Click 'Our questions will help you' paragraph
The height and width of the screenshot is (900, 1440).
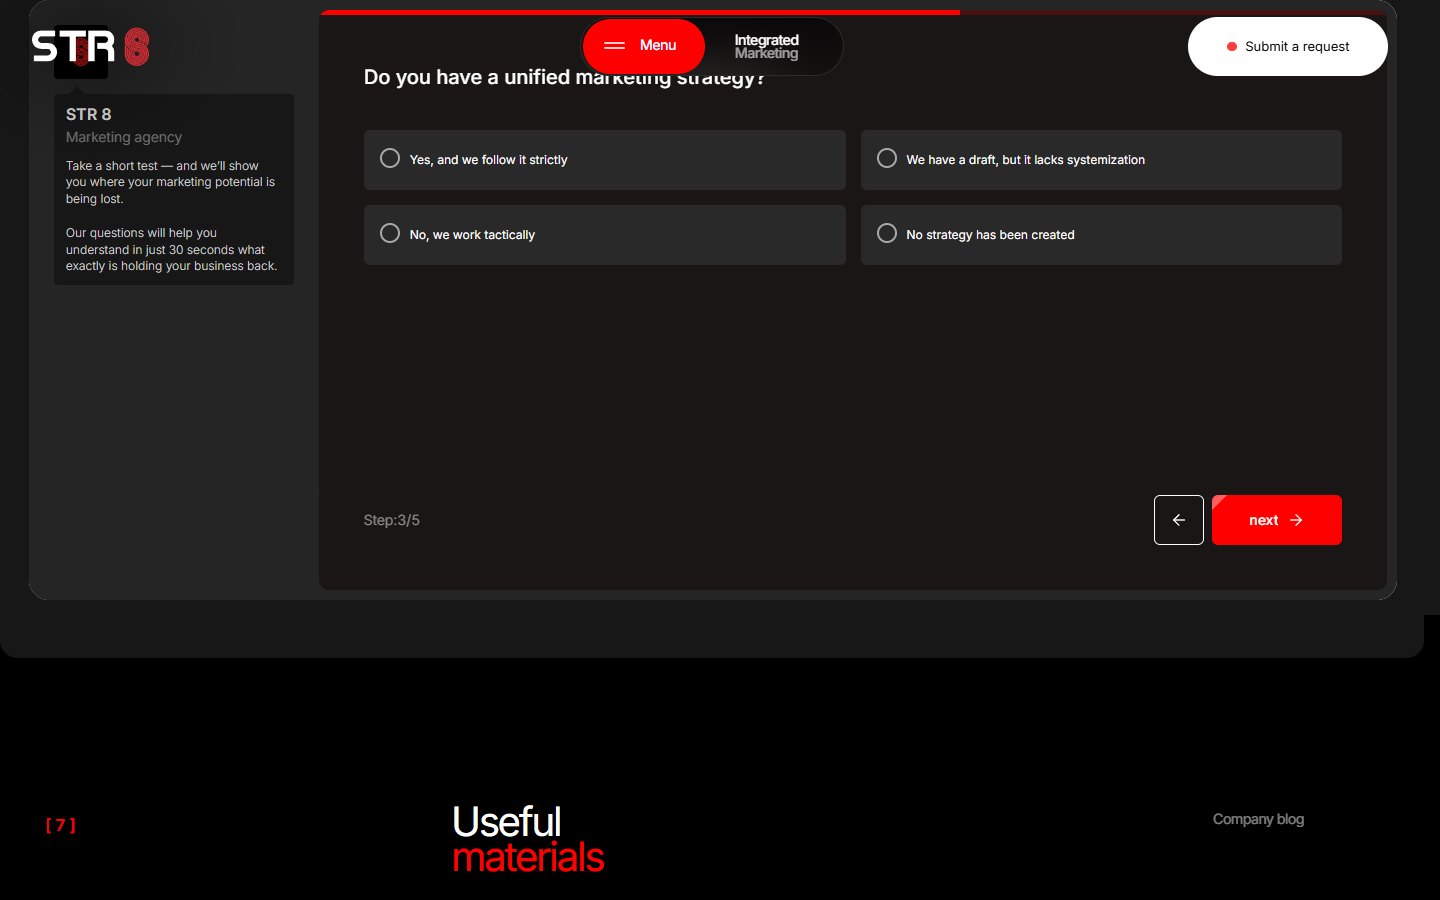[171, 249]
